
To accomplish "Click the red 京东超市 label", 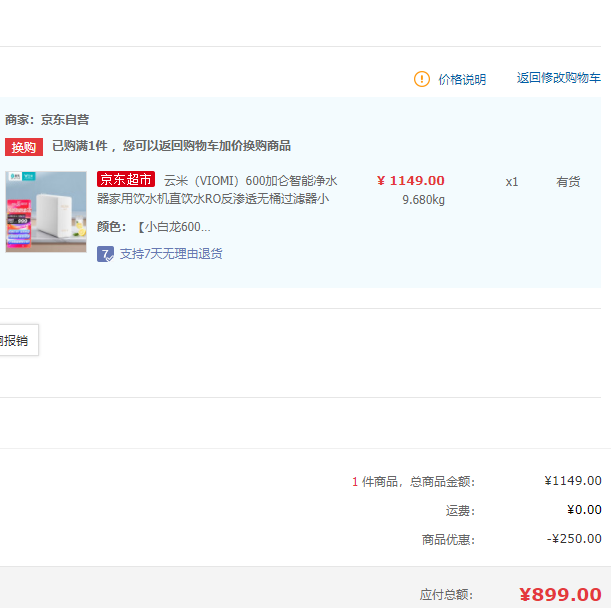I will pos(126,179).
